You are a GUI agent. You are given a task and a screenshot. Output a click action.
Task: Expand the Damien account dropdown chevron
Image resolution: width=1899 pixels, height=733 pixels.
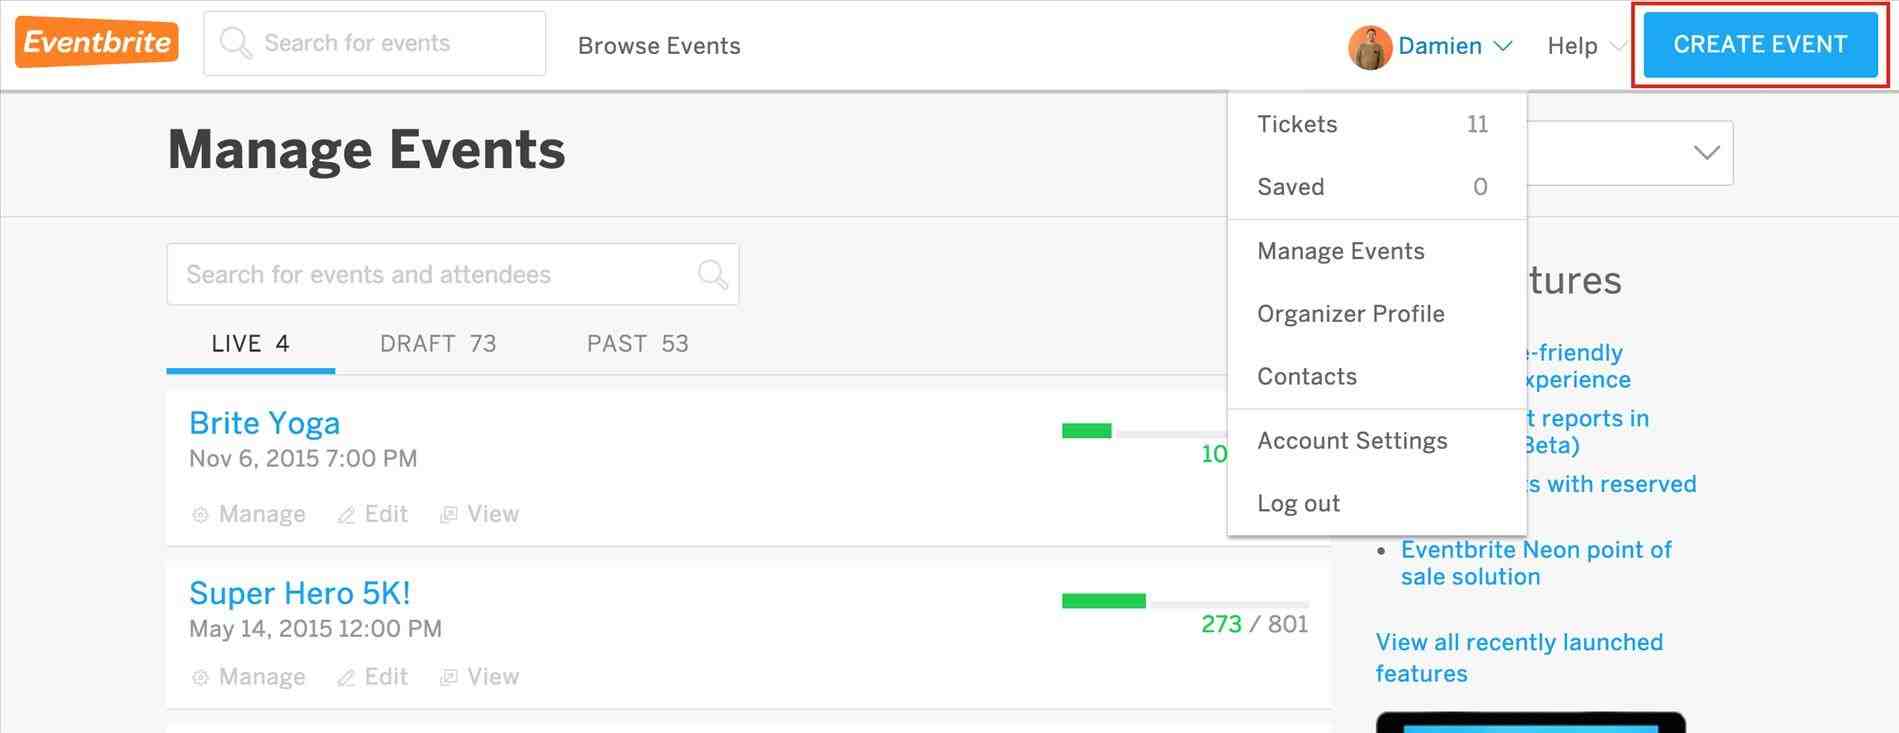click(1502, 46)
